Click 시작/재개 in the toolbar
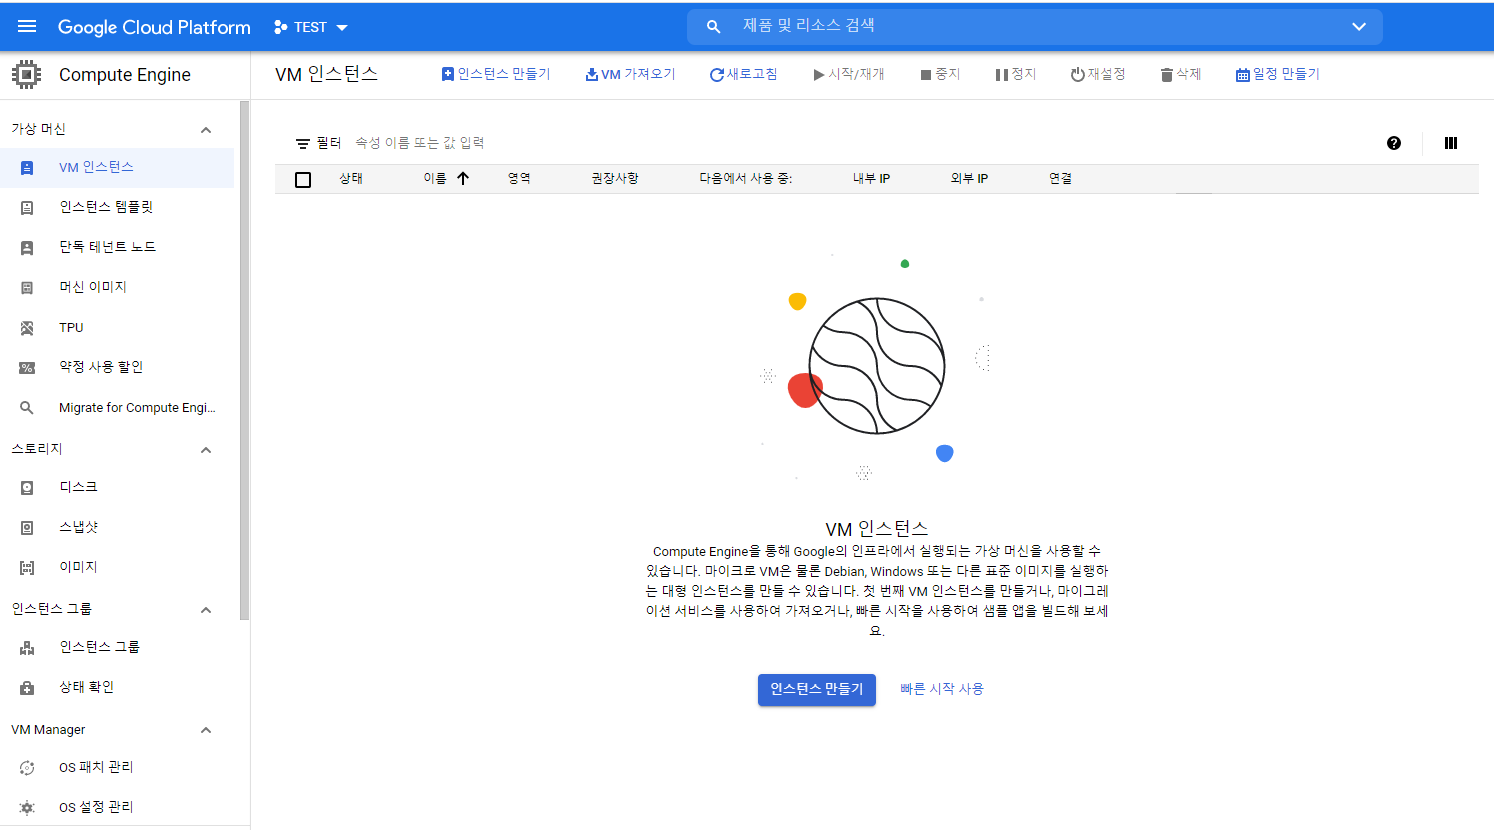Screen dimensions: 1494x830 click(x=849, y=74)
